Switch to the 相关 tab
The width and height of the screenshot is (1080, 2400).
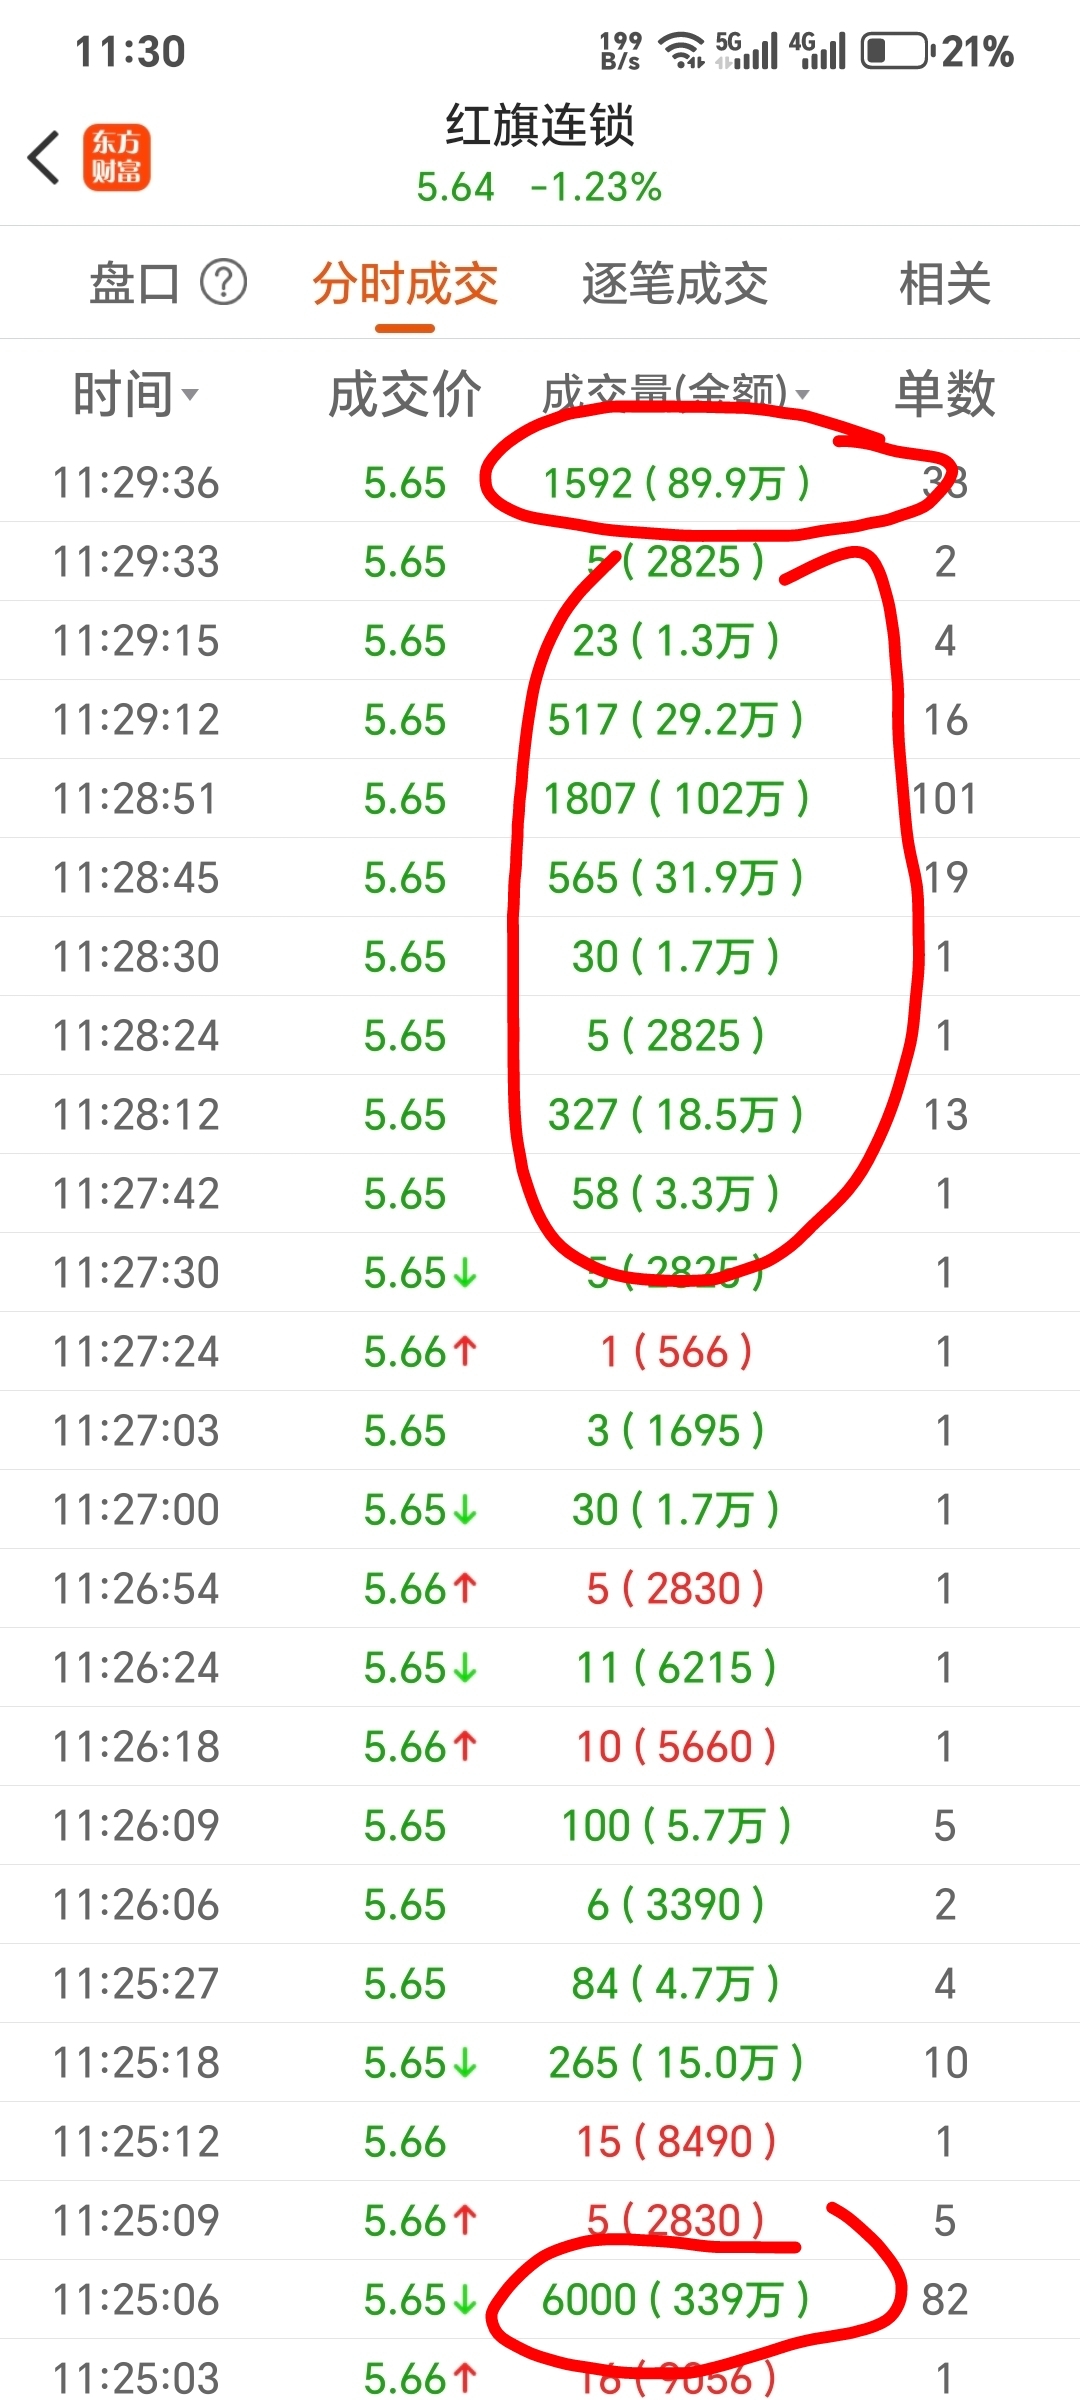tap(945, 283)
